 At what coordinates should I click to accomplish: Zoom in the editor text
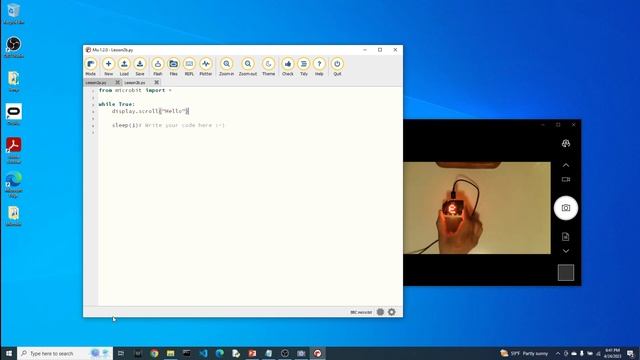coord(227,67)
